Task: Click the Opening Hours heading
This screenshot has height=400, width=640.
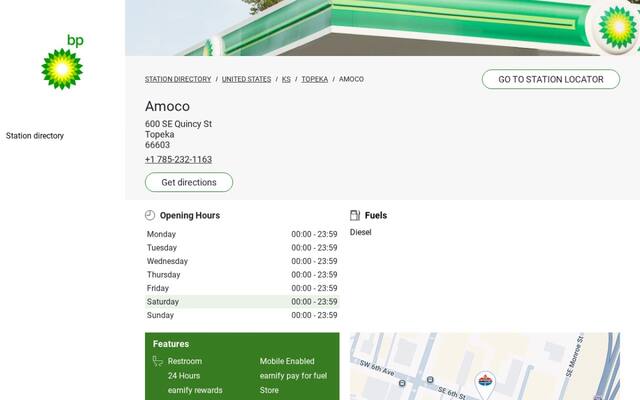Action: click(x=190, y=216)
